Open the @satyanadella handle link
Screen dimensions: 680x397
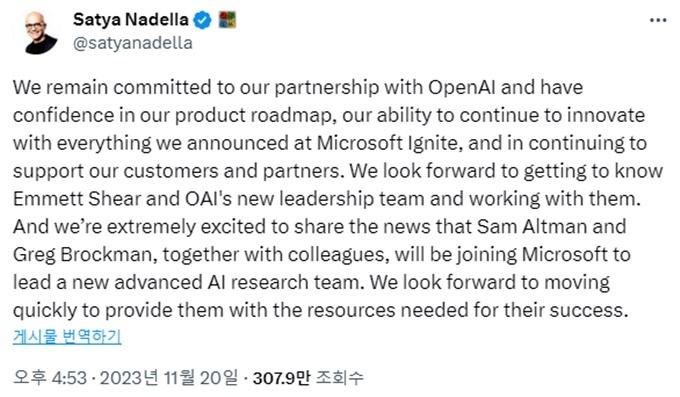(x=133, y=43)
